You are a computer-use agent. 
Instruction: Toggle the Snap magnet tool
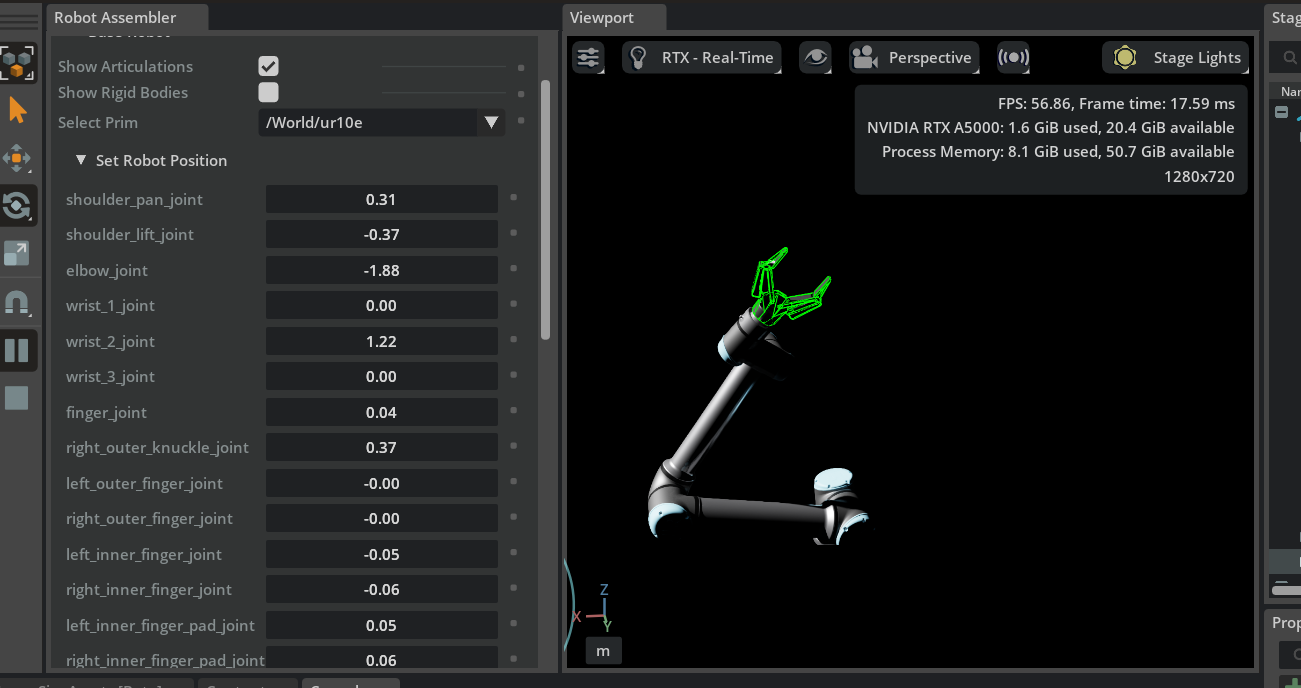[x=18, y=302]
